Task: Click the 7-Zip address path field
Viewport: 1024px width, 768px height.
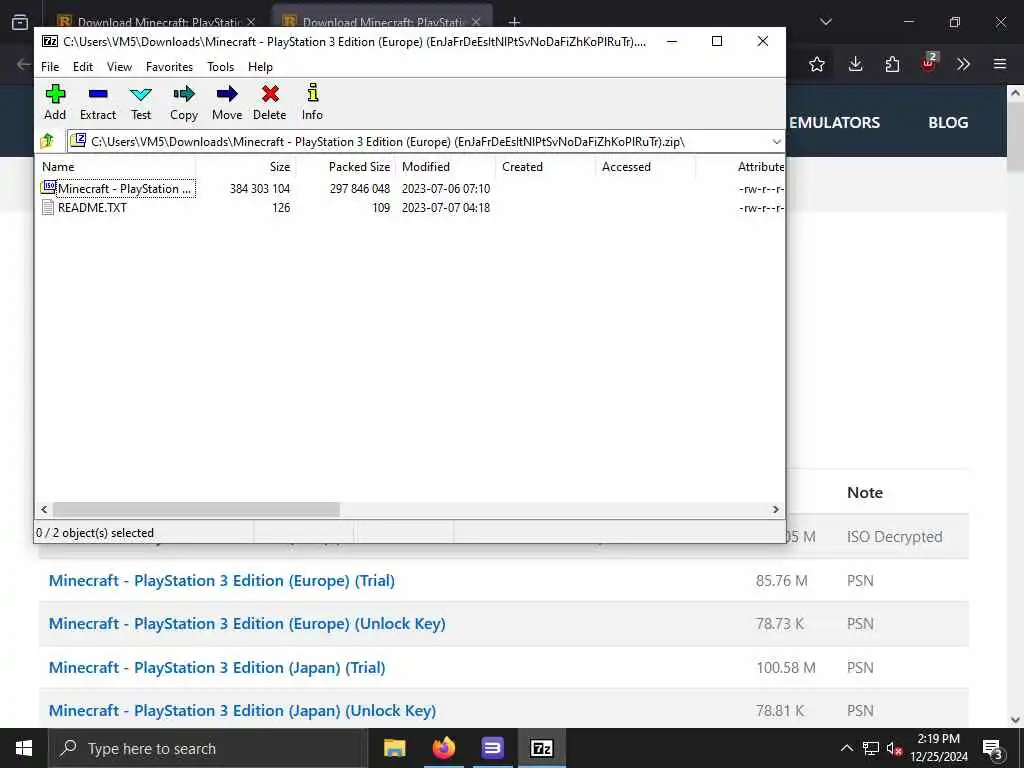Action: click(418, 142)
